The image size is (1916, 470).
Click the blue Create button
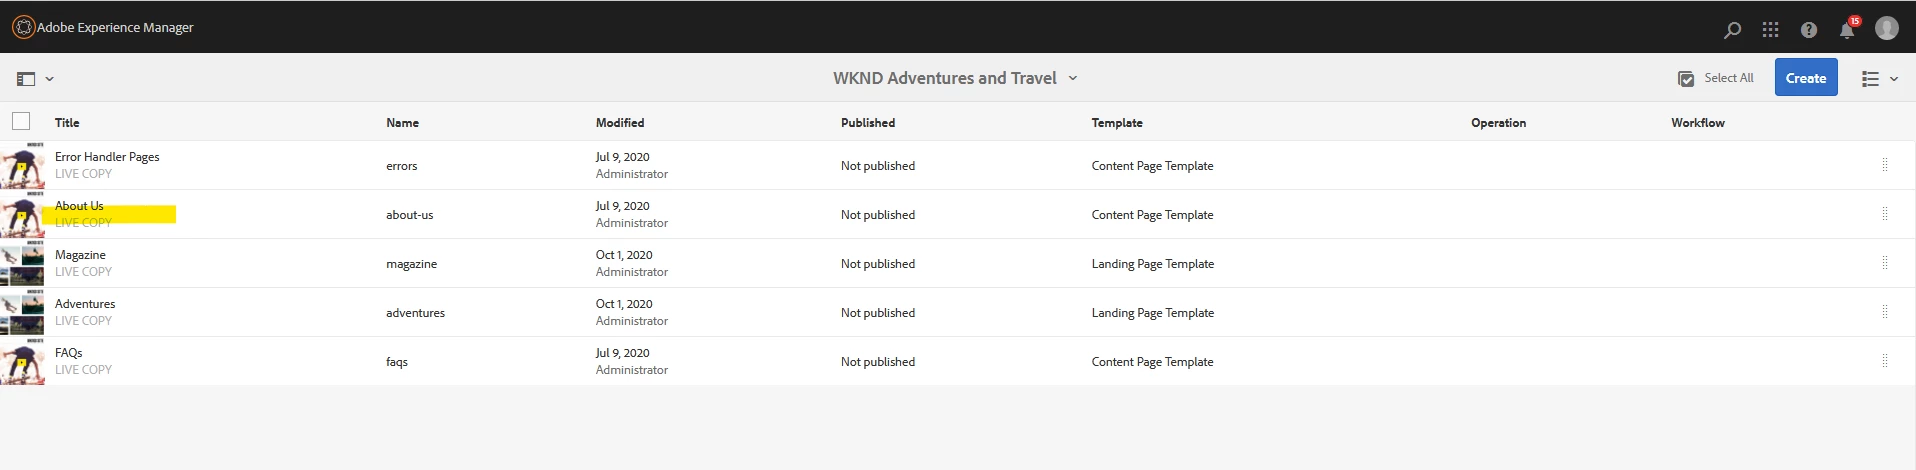click(1806, 78)
